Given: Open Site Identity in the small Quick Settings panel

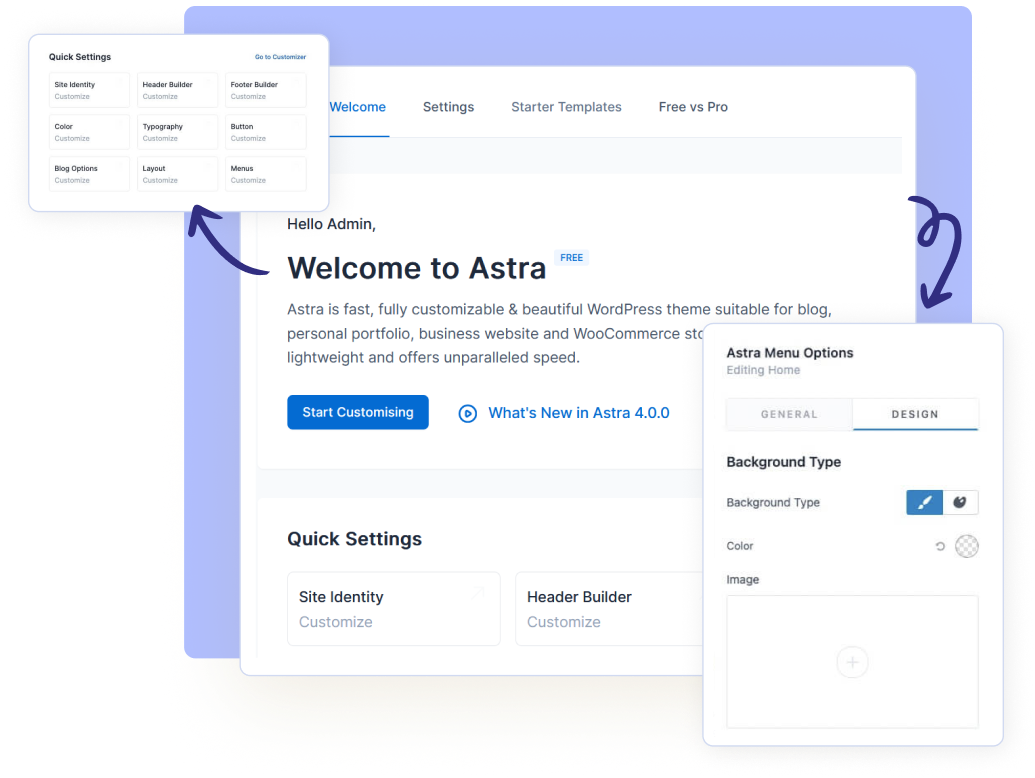Looking at the screenshot, I should [x=89, y=90].
